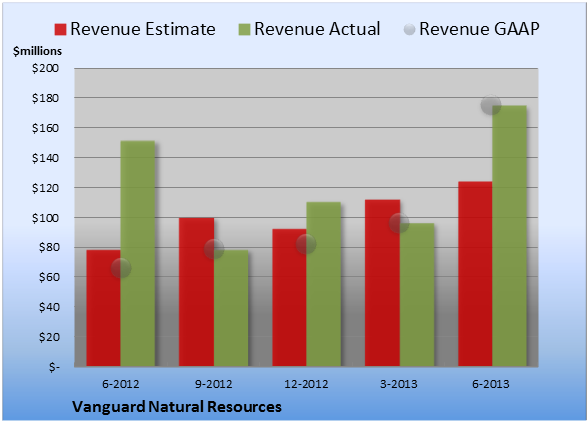Click the '12-2012' quarter label
Image resolution: width=588 pixels, height=422 pixels.
tap(306, 384)
